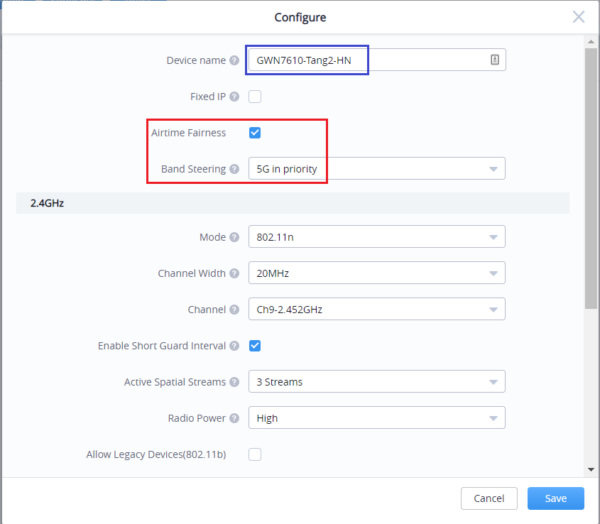Open the Band Steering dropdown
The height and width of the screenshot is (524, 600).
376,169
